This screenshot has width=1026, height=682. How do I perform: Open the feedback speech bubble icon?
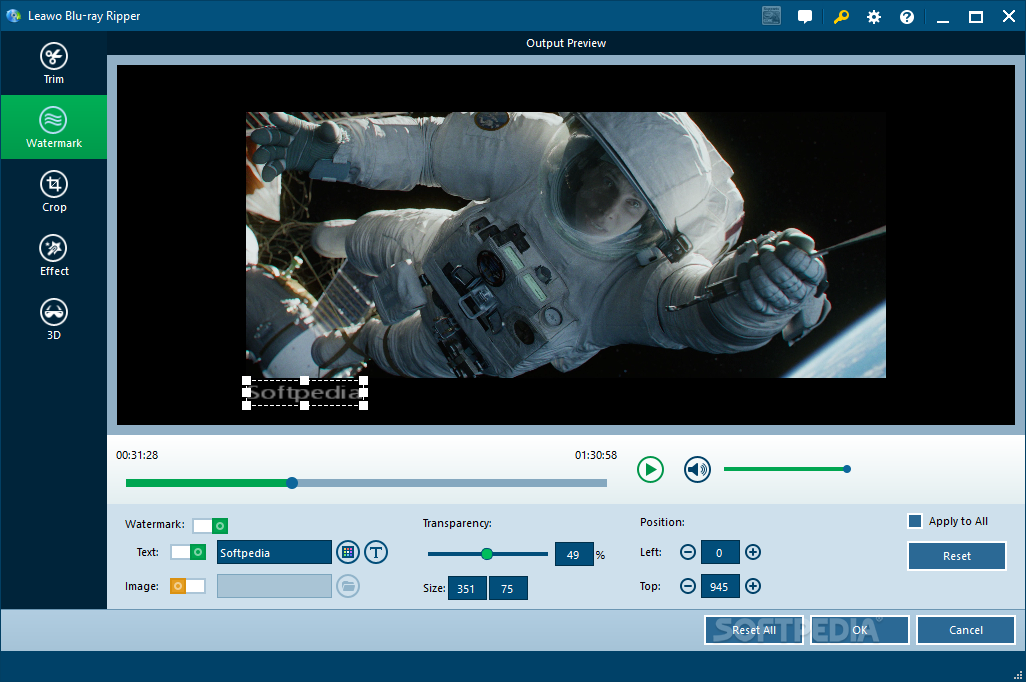click(x=805, y=17)
